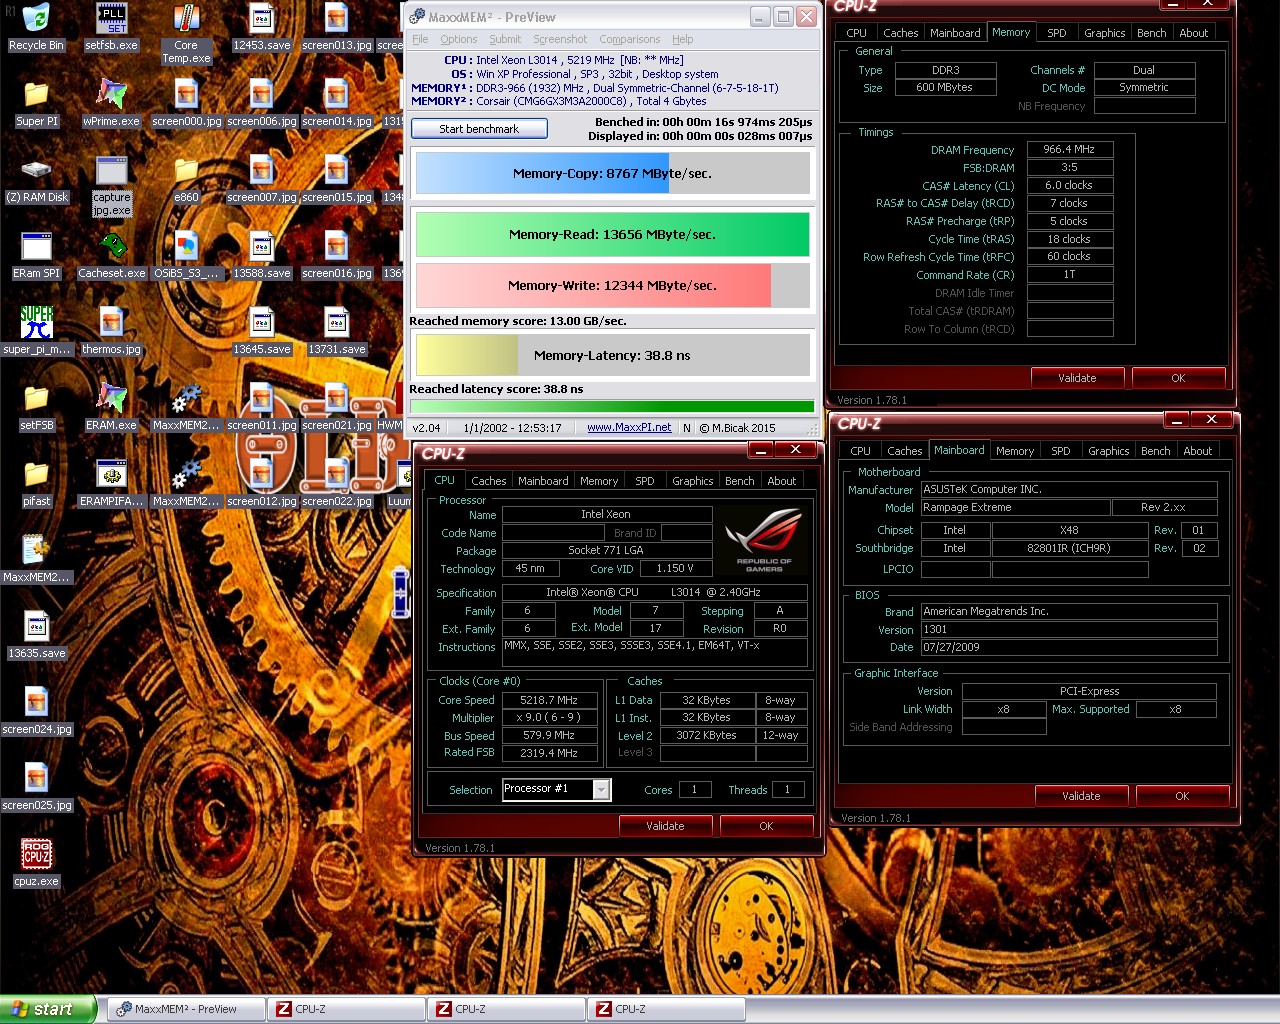Open MaxxMEM Screenshot menu
The image size is (1280, 1024).
tap(560, 39)
